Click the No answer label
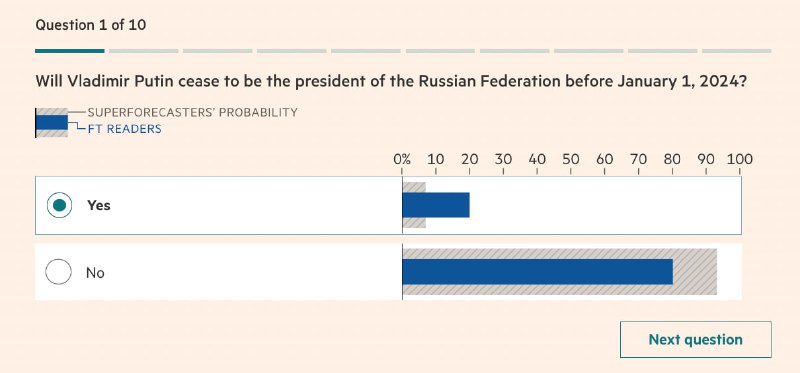Viewport: 800px width, 373px height. (x=95, y=272)
